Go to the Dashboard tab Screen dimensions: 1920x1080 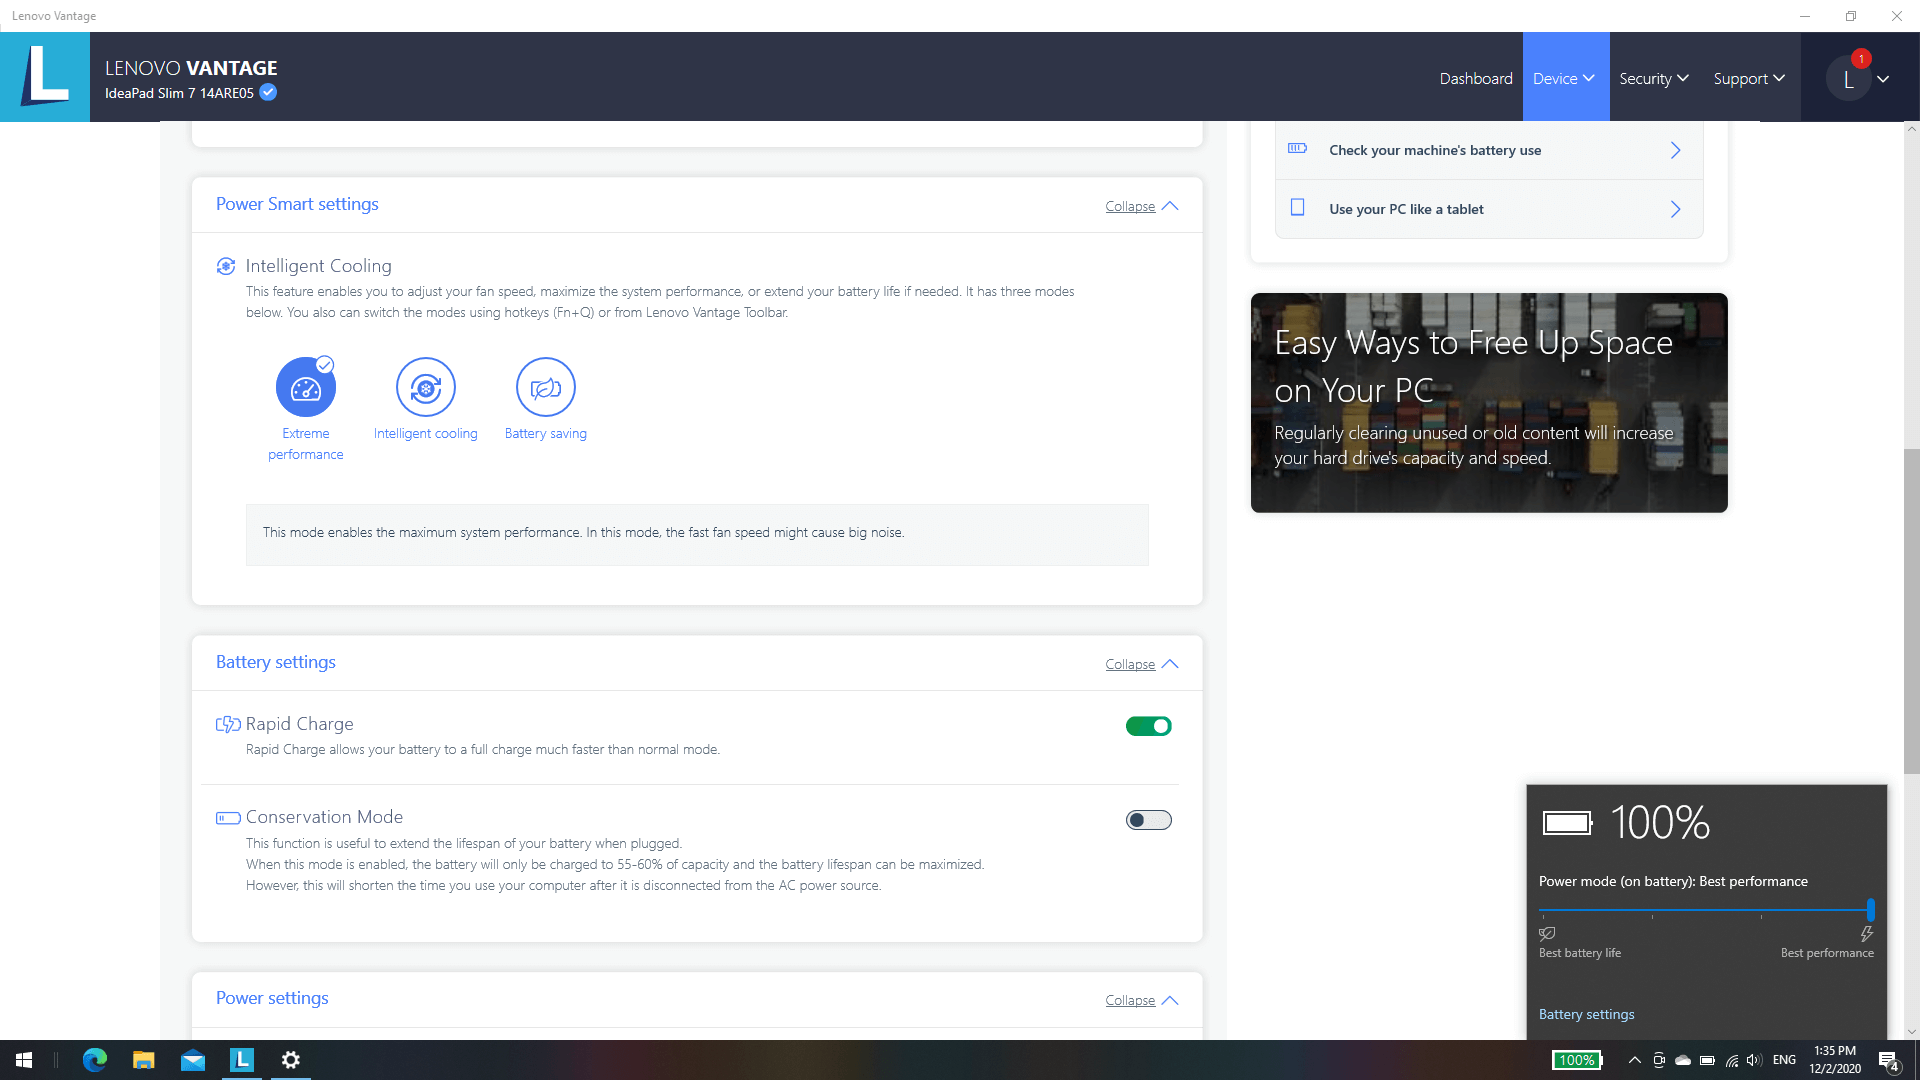click(x=1475, y=78)
